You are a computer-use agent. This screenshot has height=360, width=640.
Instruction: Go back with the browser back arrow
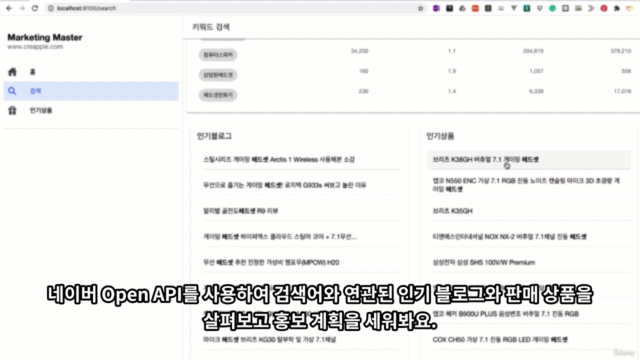tap(9, 8)
